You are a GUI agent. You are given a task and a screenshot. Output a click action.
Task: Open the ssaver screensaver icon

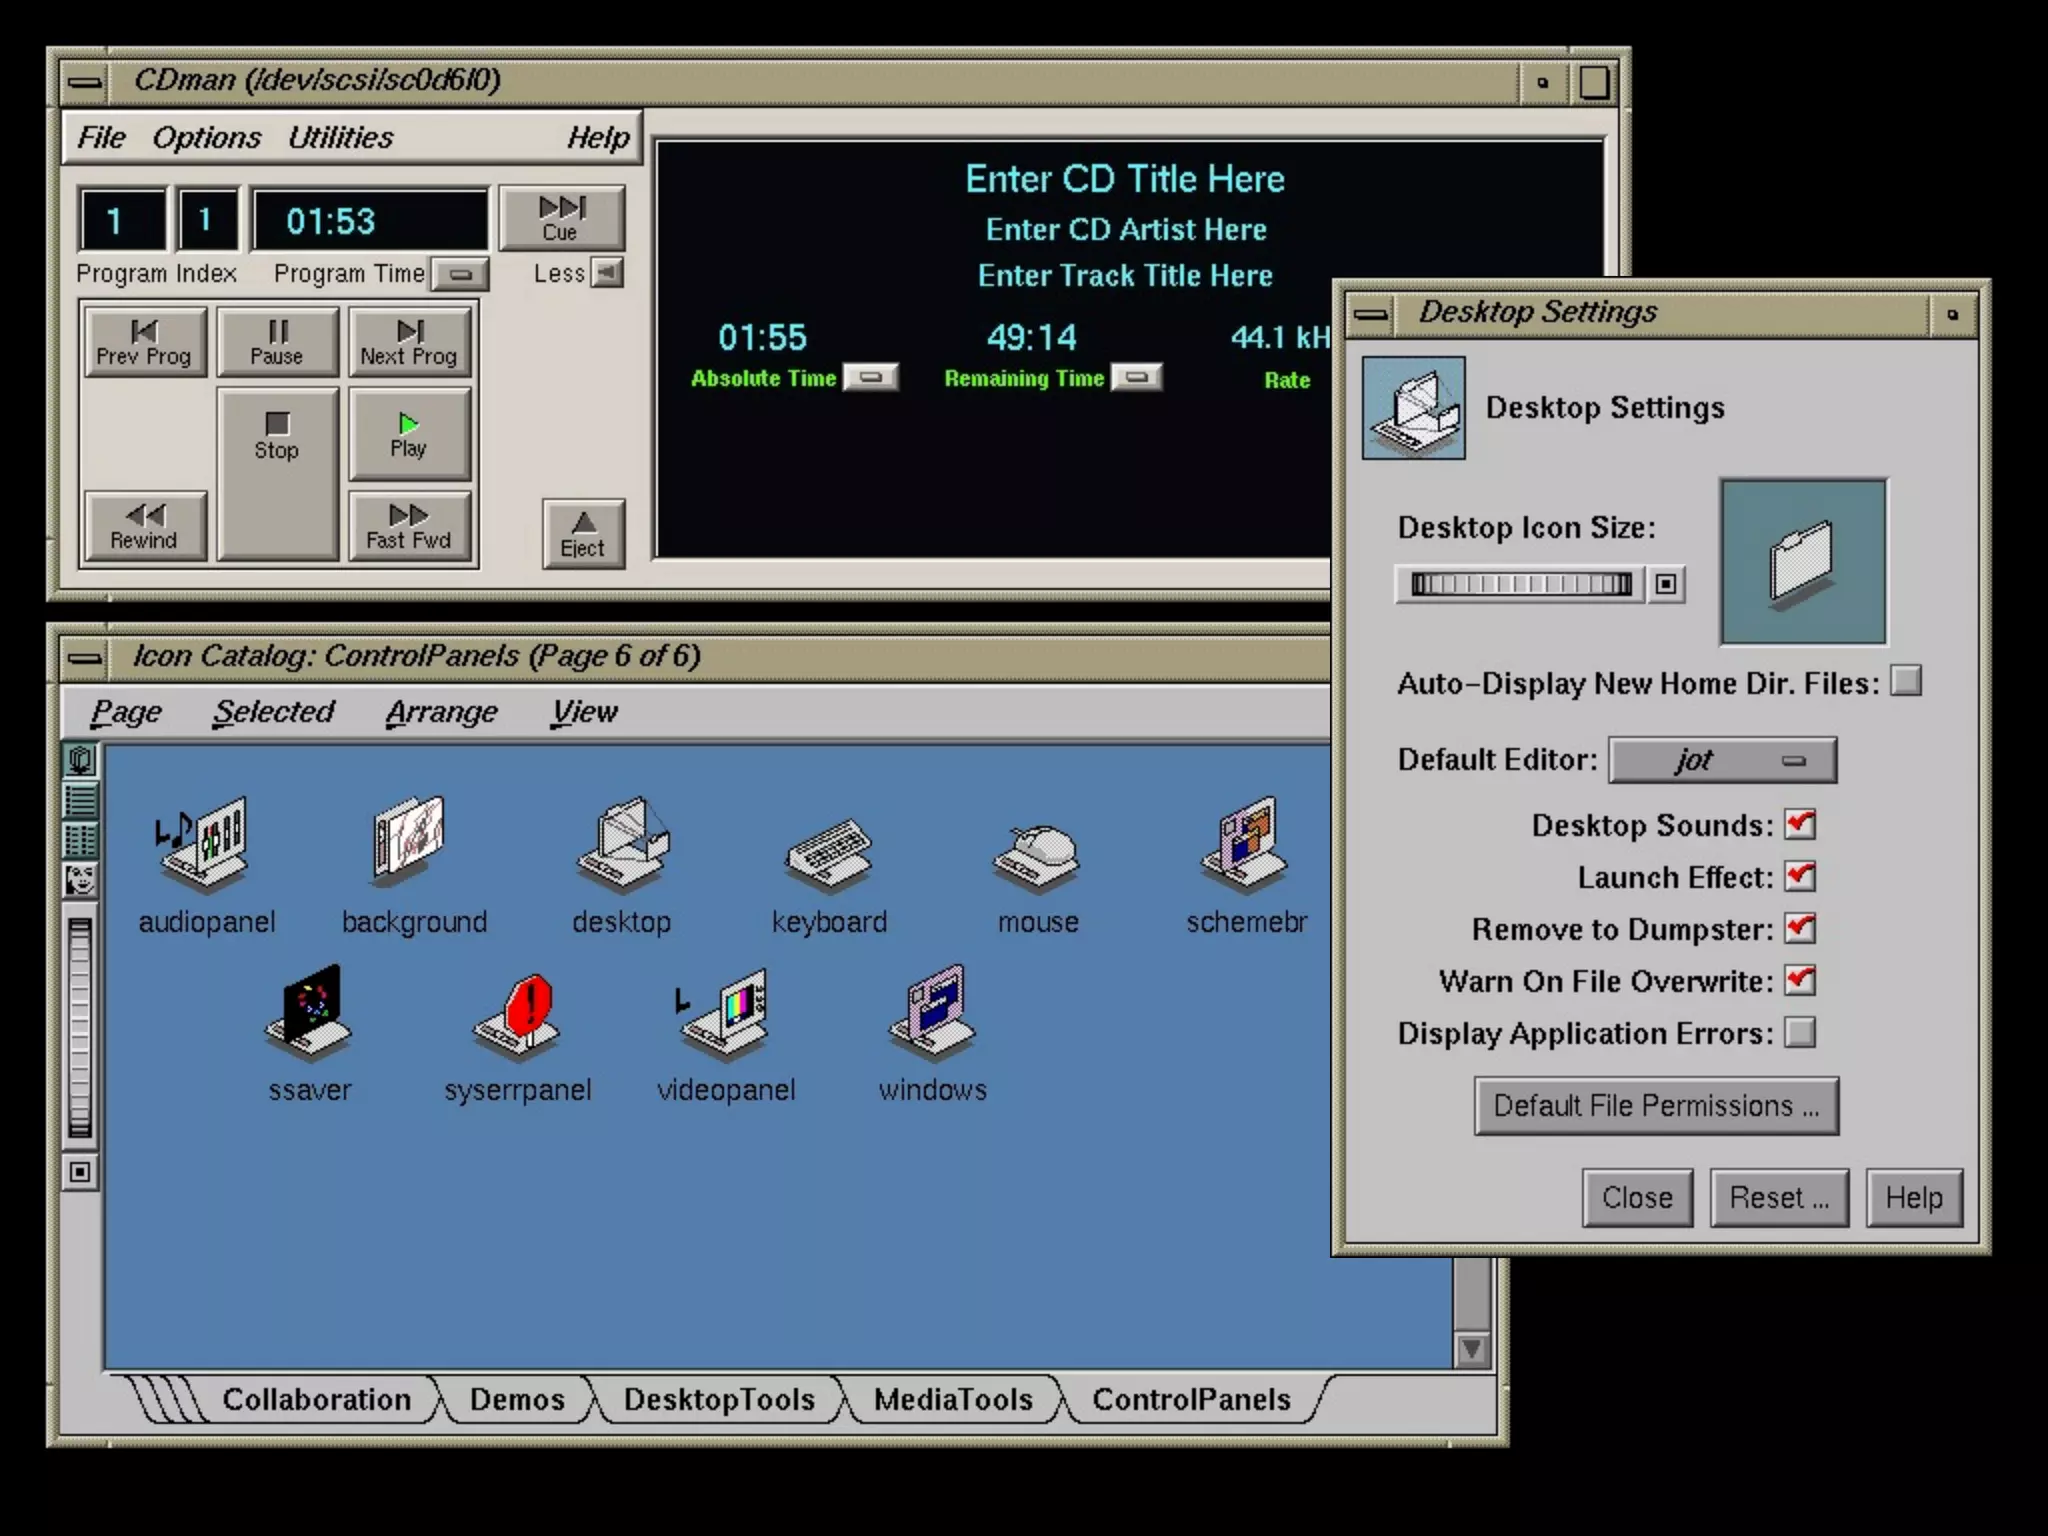309,1012
